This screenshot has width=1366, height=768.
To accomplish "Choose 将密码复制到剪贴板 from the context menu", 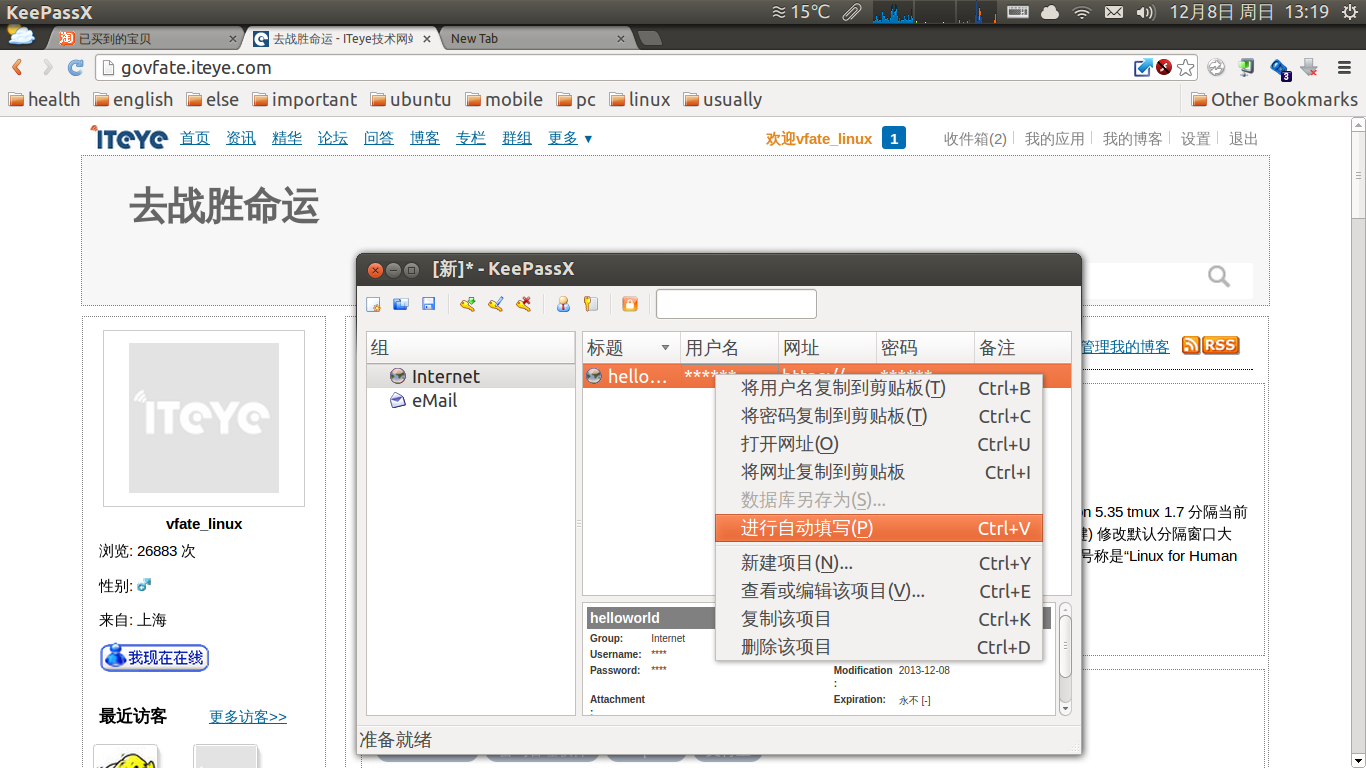I will [879, 416].
